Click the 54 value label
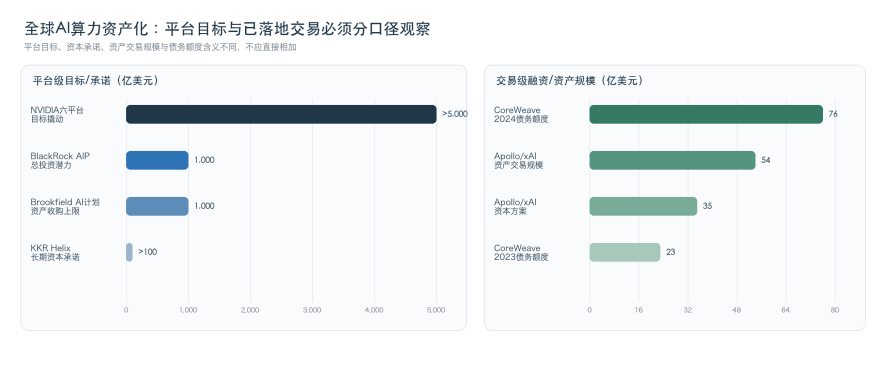 click(766, 160)
